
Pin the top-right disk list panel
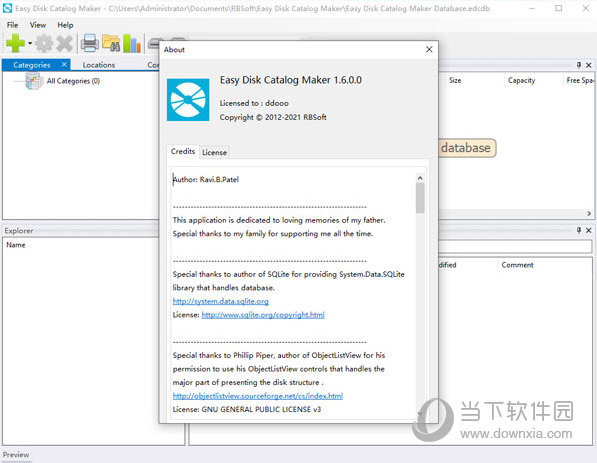pyautogui.click(x=579, y=65)
